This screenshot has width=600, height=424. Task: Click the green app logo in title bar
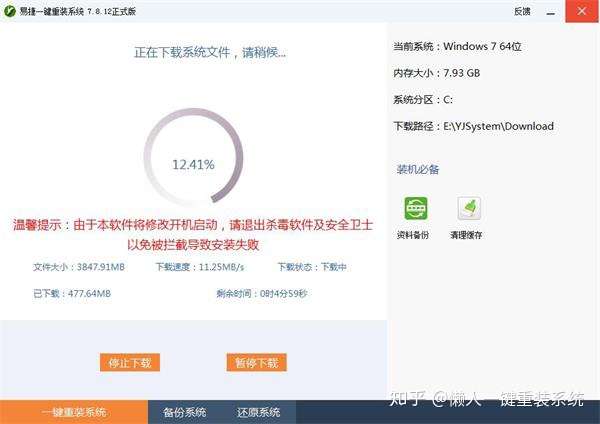click(9, 11)
